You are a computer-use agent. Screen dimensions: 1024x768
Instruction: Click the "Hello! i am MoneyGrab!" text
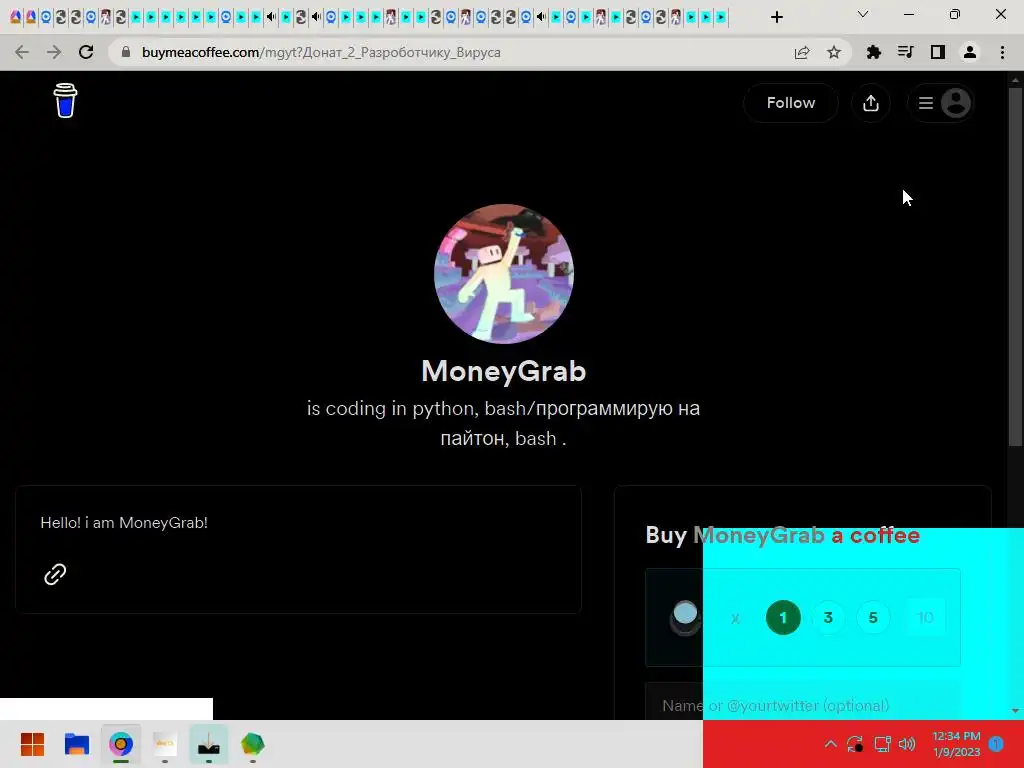(x=124, y=522)
